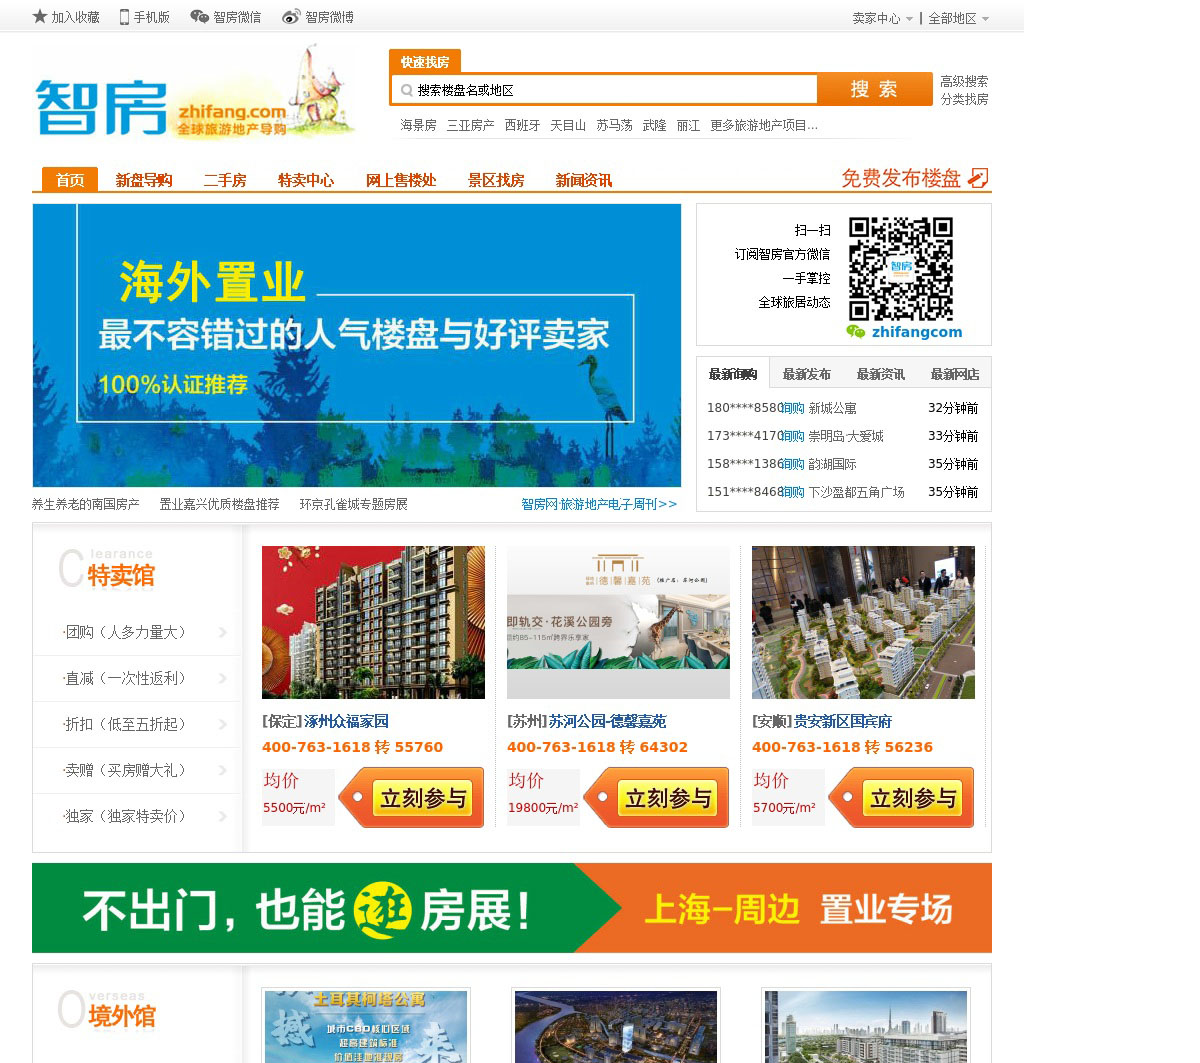Go to the 首页 nav tab
The width and height of the screenshot is (1200, 1063).
click(70, 180)
